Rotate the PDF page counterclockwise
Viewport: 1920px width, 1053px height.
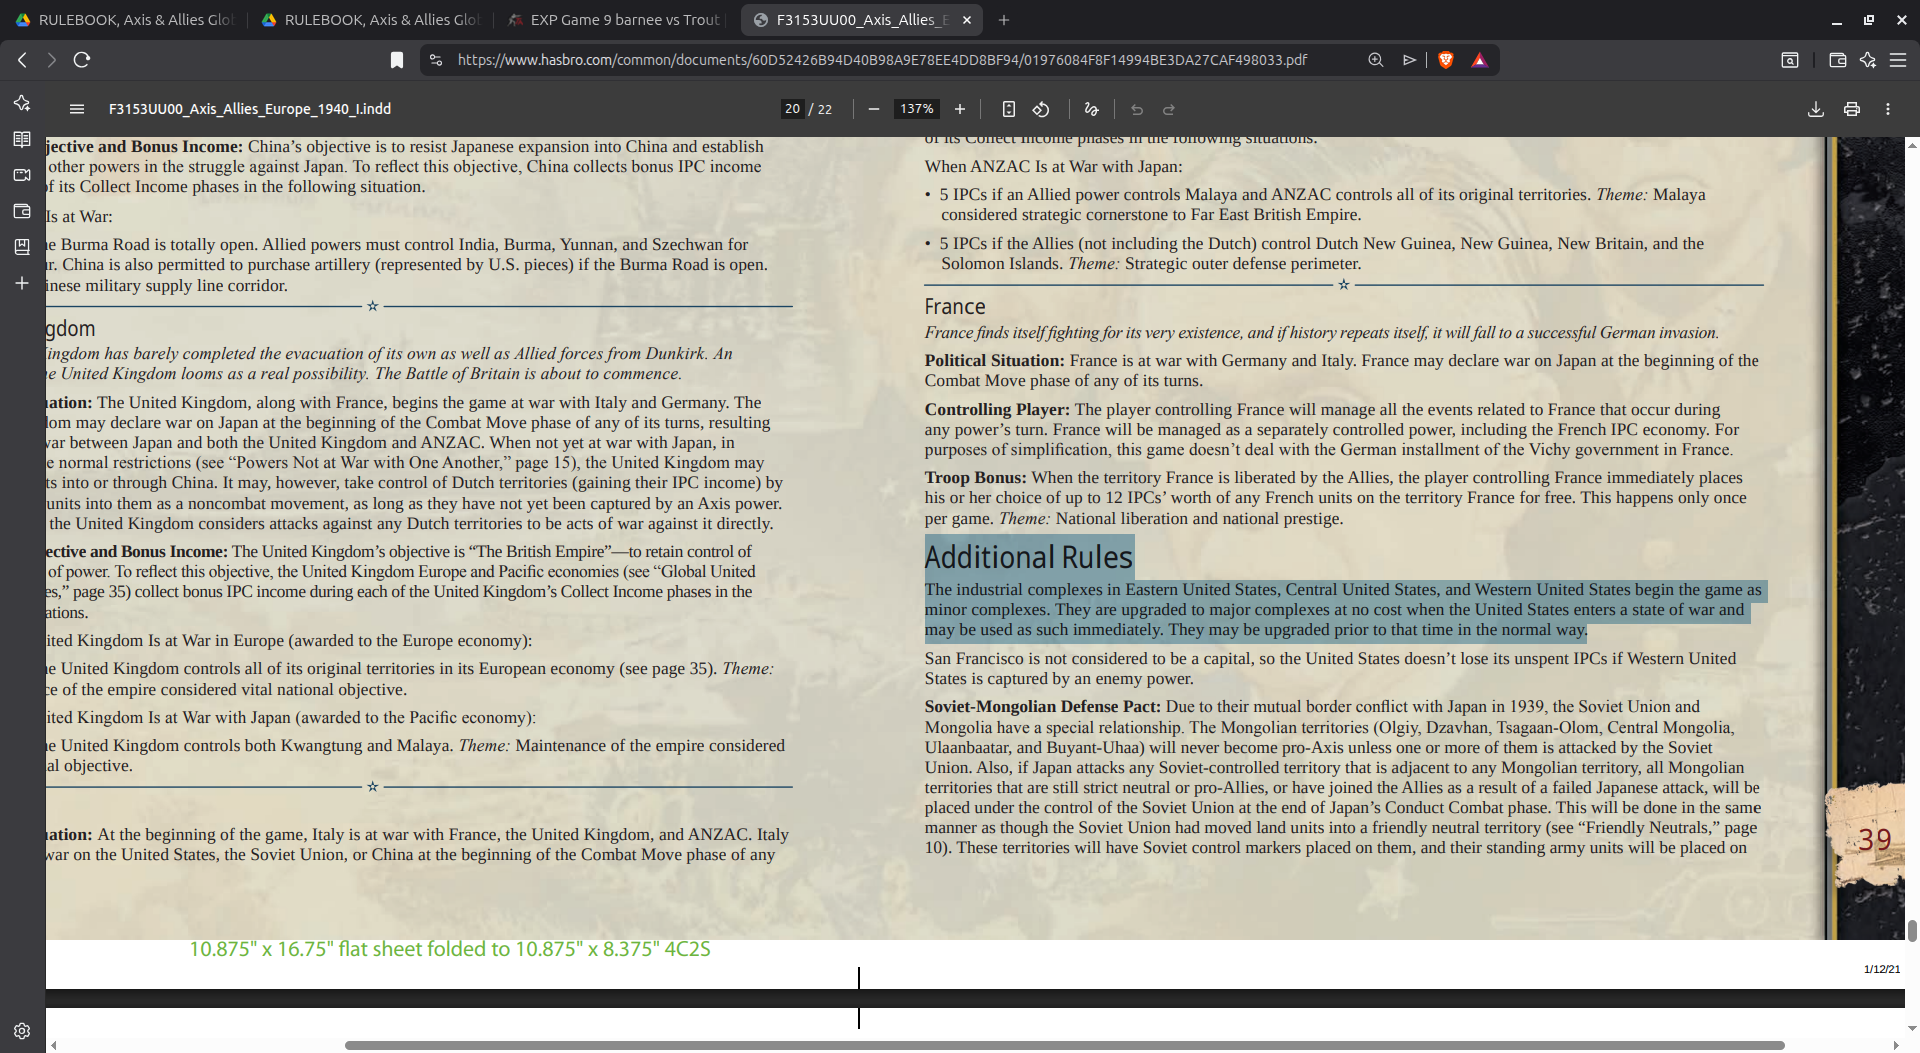1041,109
